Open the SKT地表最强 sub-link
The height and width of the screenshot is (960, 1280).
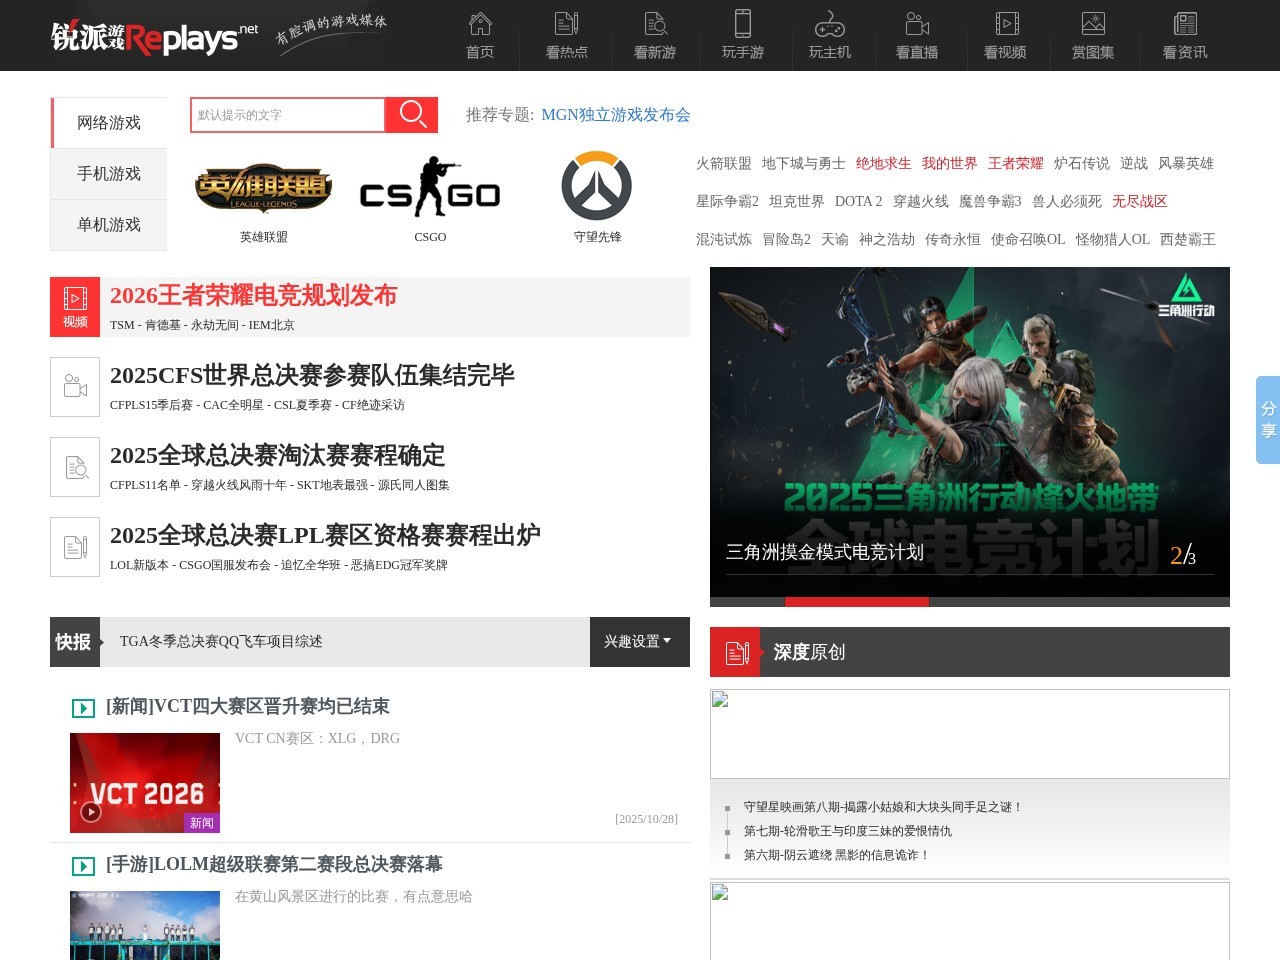tap(333, 485)
